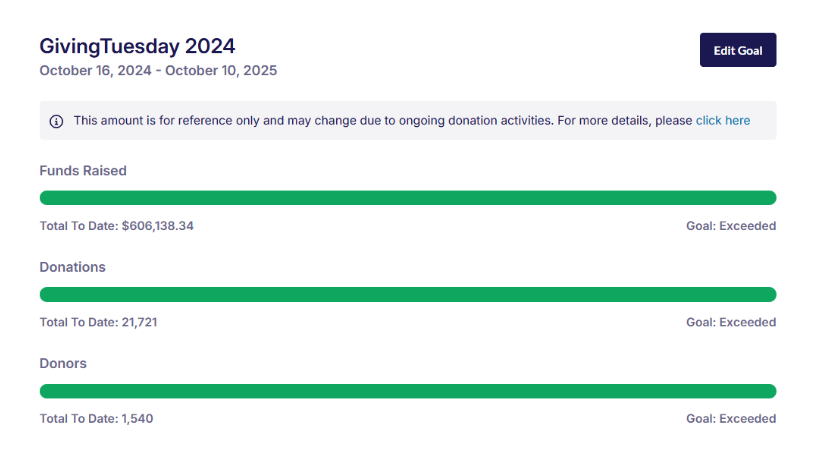Click the right end of Funds Raised bar
Screen dimensions: 836x464
768,198
